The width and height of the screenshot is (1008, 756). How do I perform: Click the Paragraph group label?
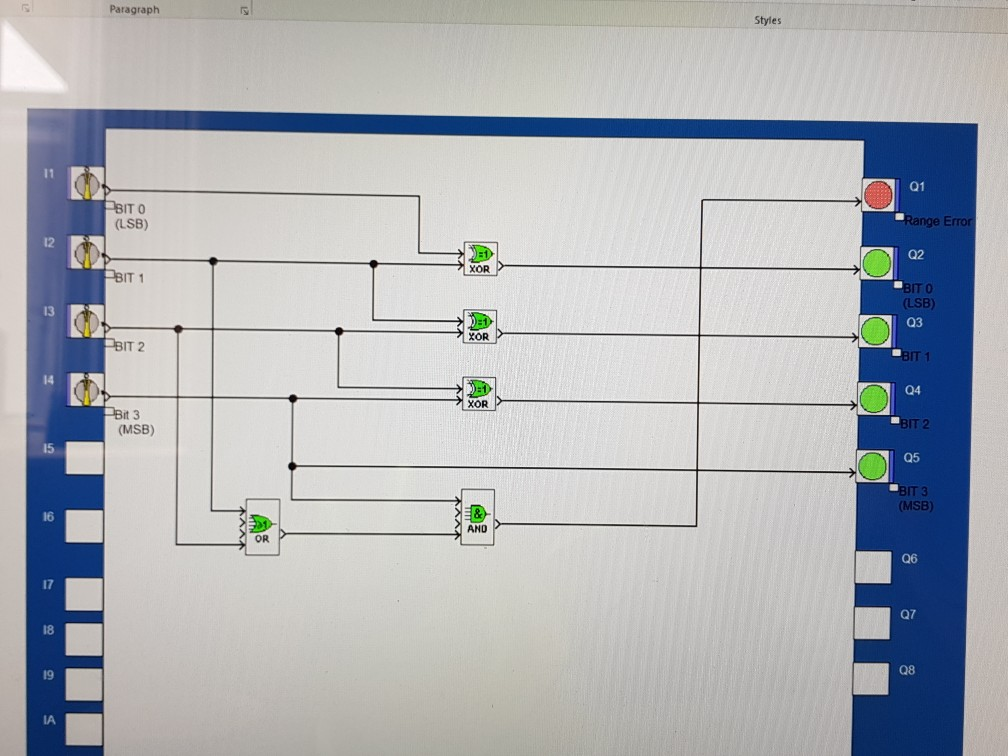(134, 10)
